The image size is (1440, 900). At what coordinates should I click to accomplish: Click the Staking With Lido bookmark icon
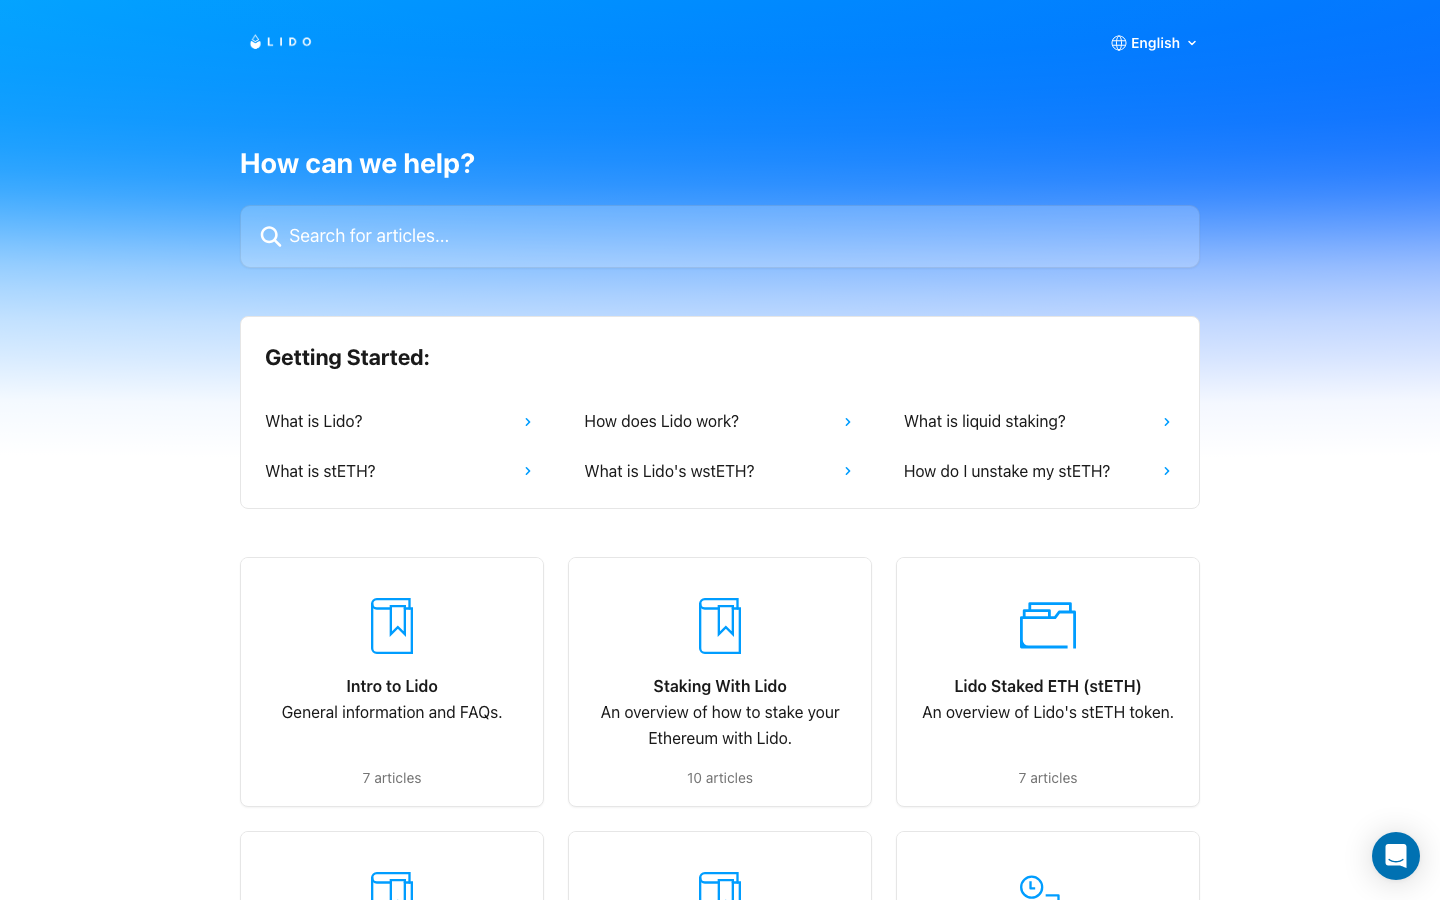pyautogui.click(x=720, y=624)
